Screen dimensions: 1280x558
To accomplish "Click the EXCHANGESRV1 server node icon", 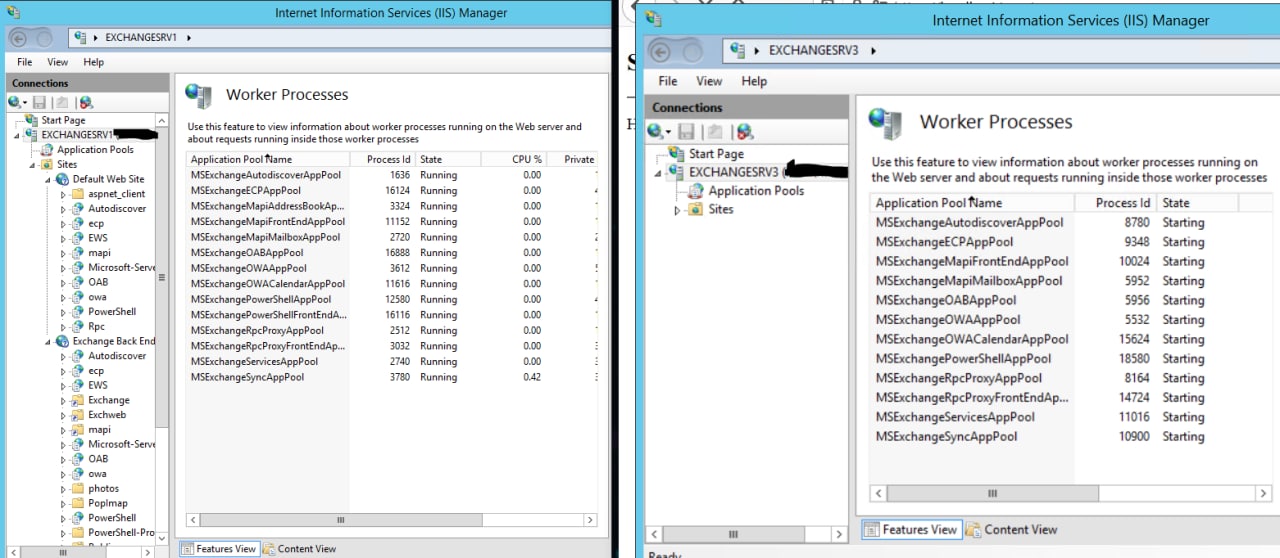I will [31, 135].
